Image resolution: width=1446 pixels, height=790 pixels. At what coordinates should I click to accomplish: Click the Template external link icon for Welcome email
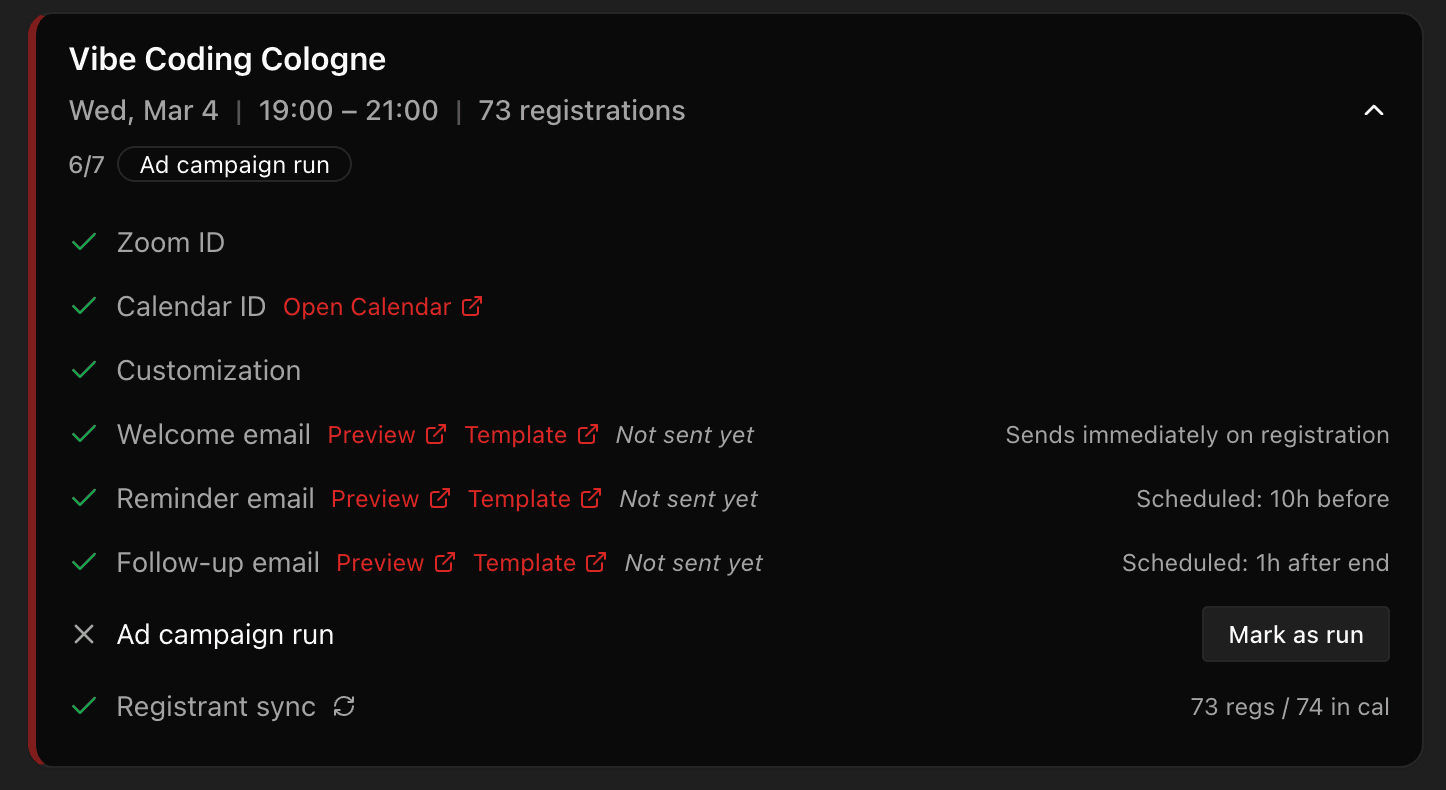pos(590,433)
